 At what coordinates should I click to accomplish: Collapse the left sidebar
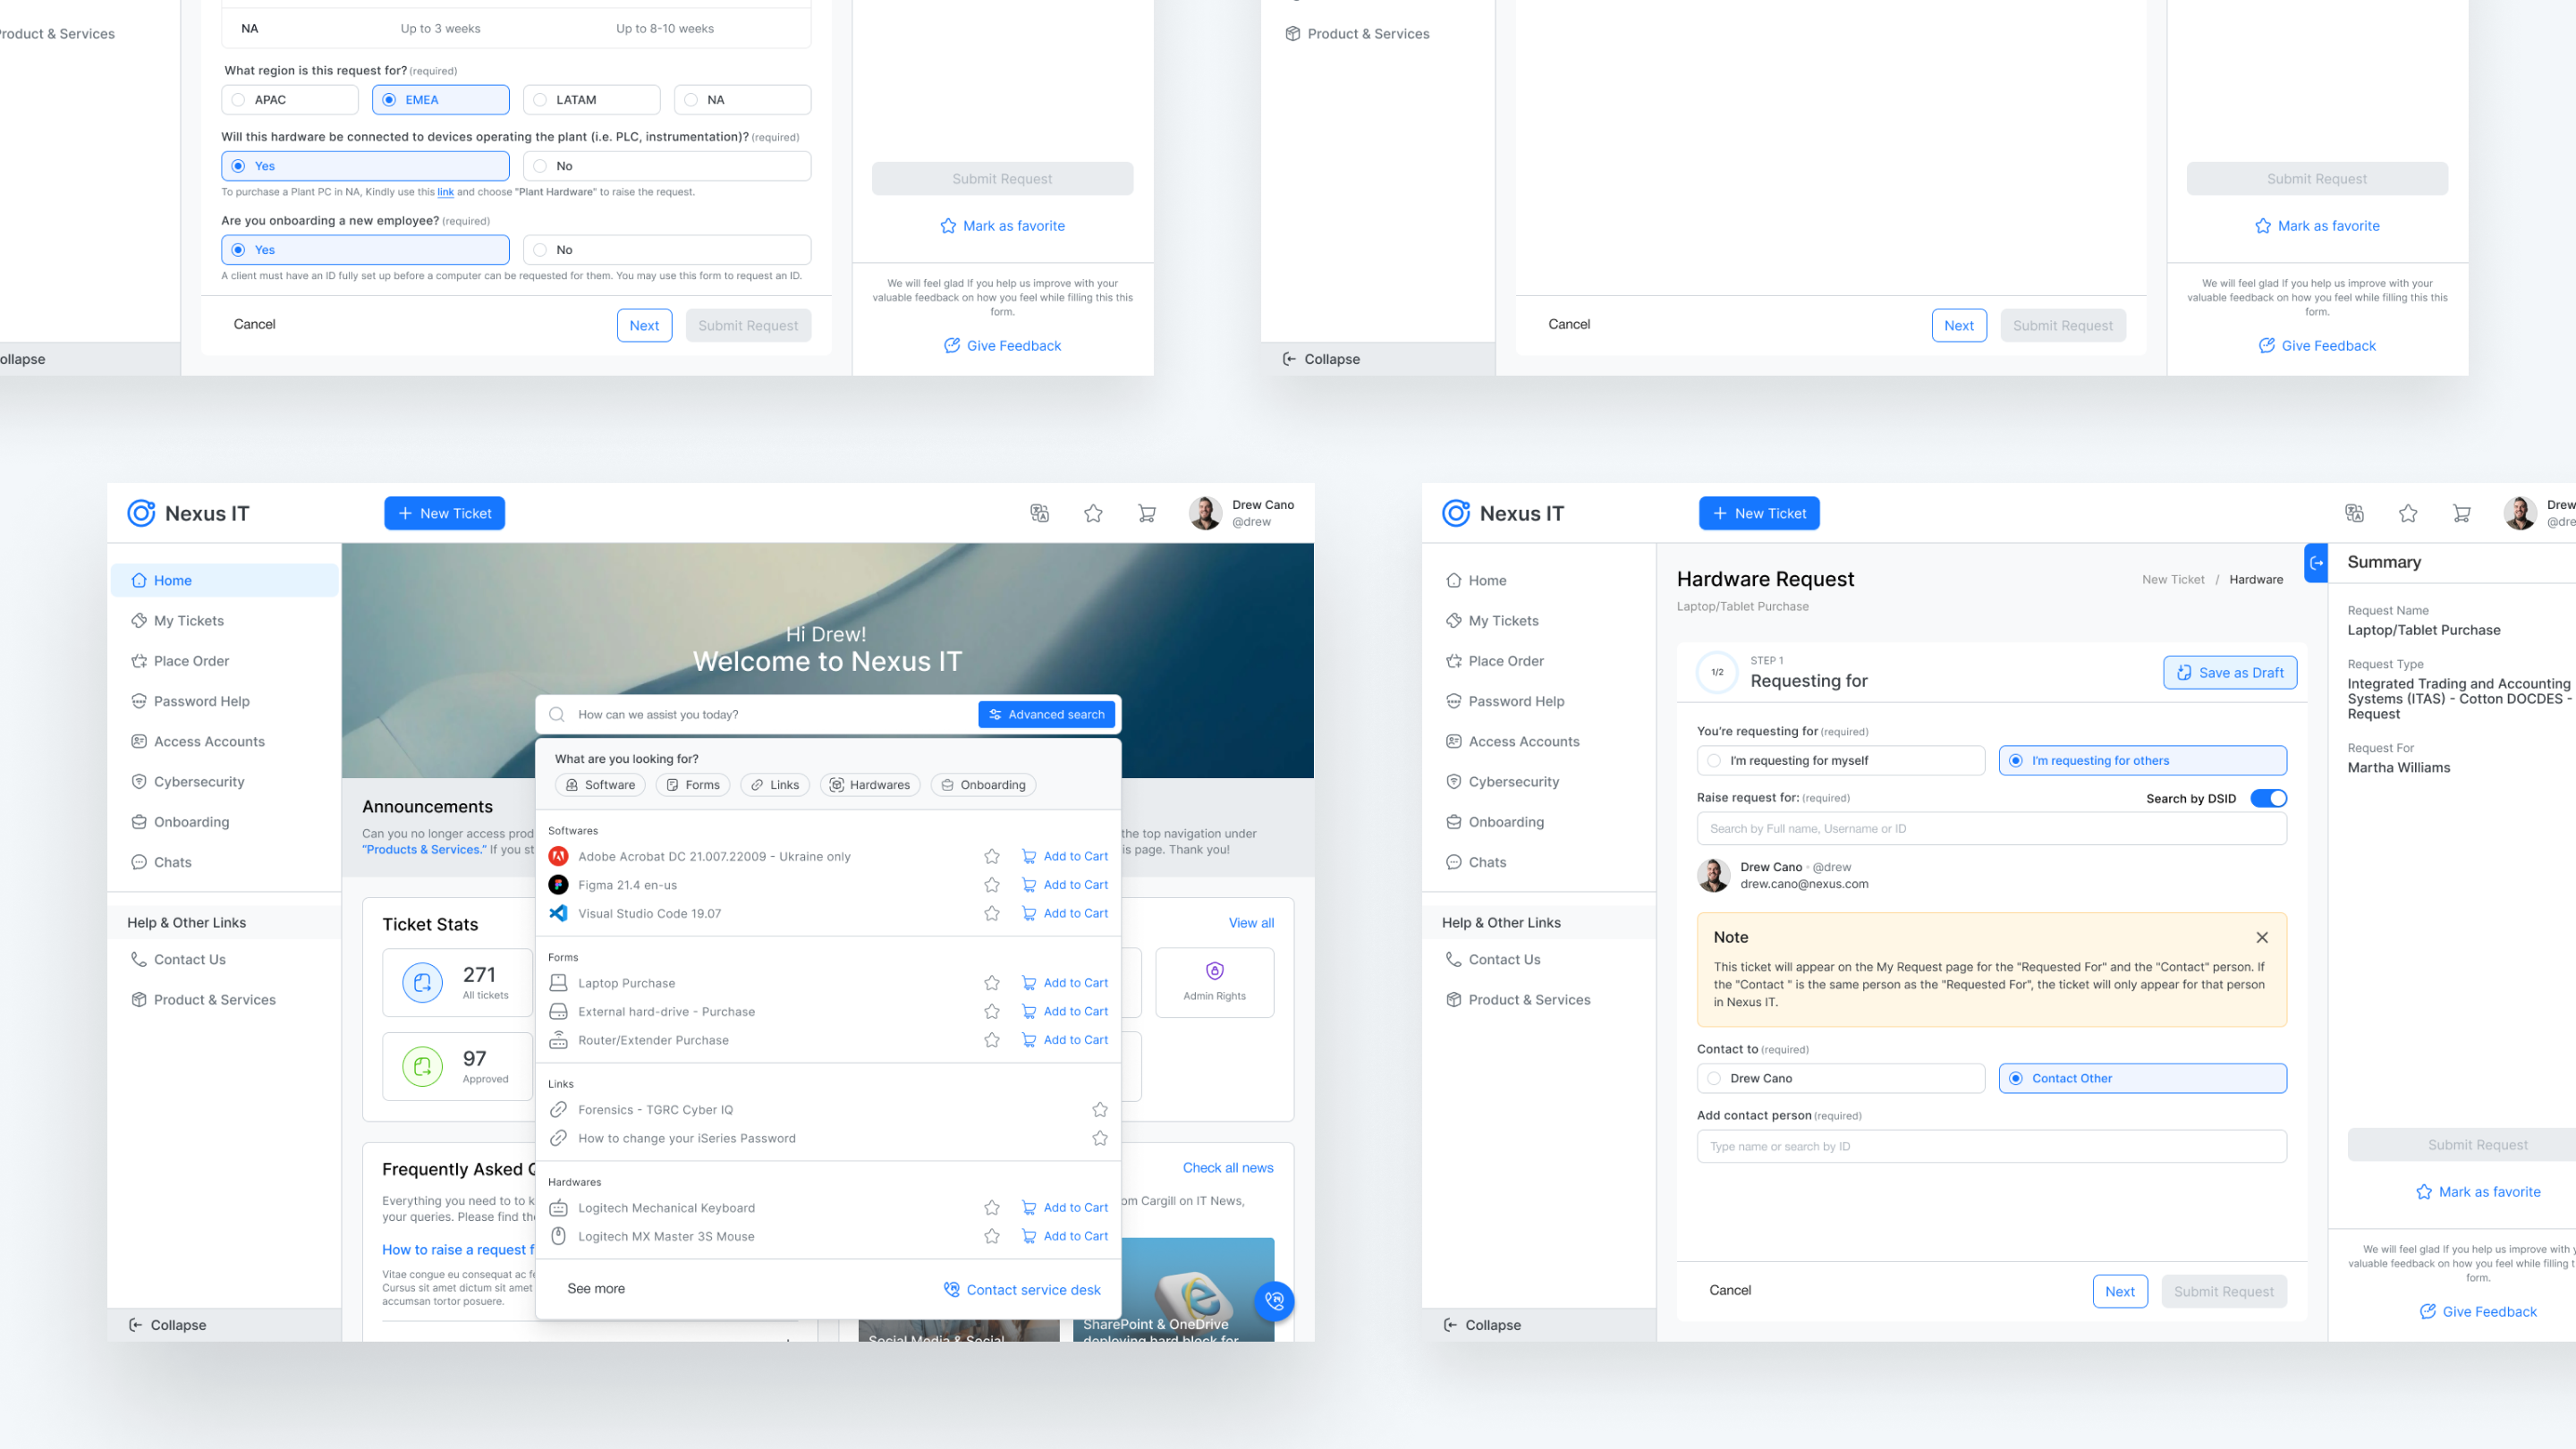pyautogui.click(x=168, y=1324)
